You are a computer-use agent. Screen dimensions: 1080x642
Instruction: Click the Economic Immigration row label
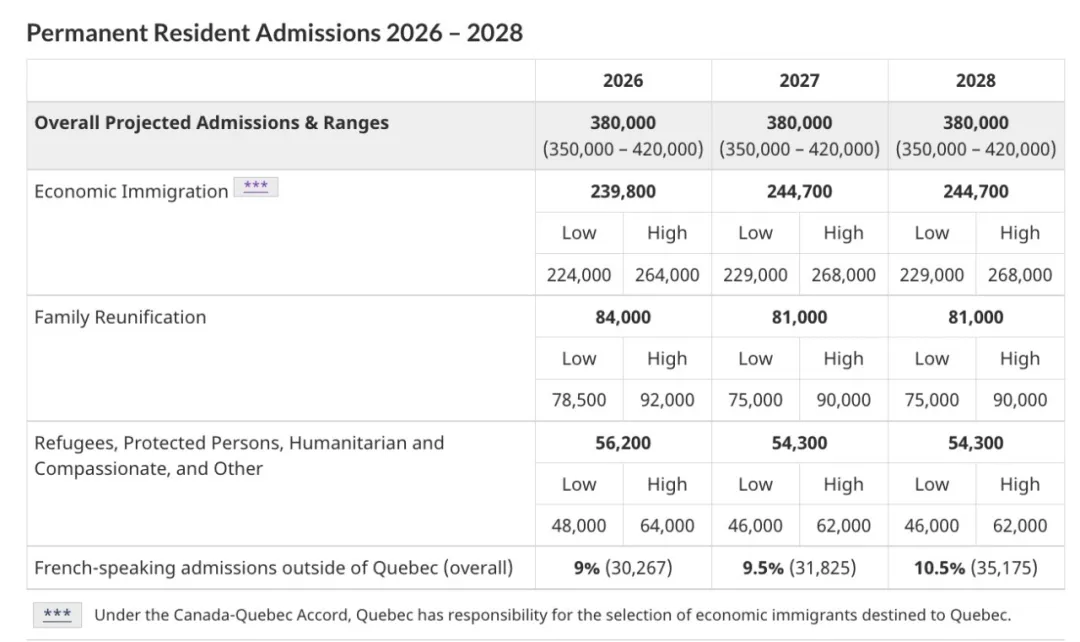pos(131,192)
